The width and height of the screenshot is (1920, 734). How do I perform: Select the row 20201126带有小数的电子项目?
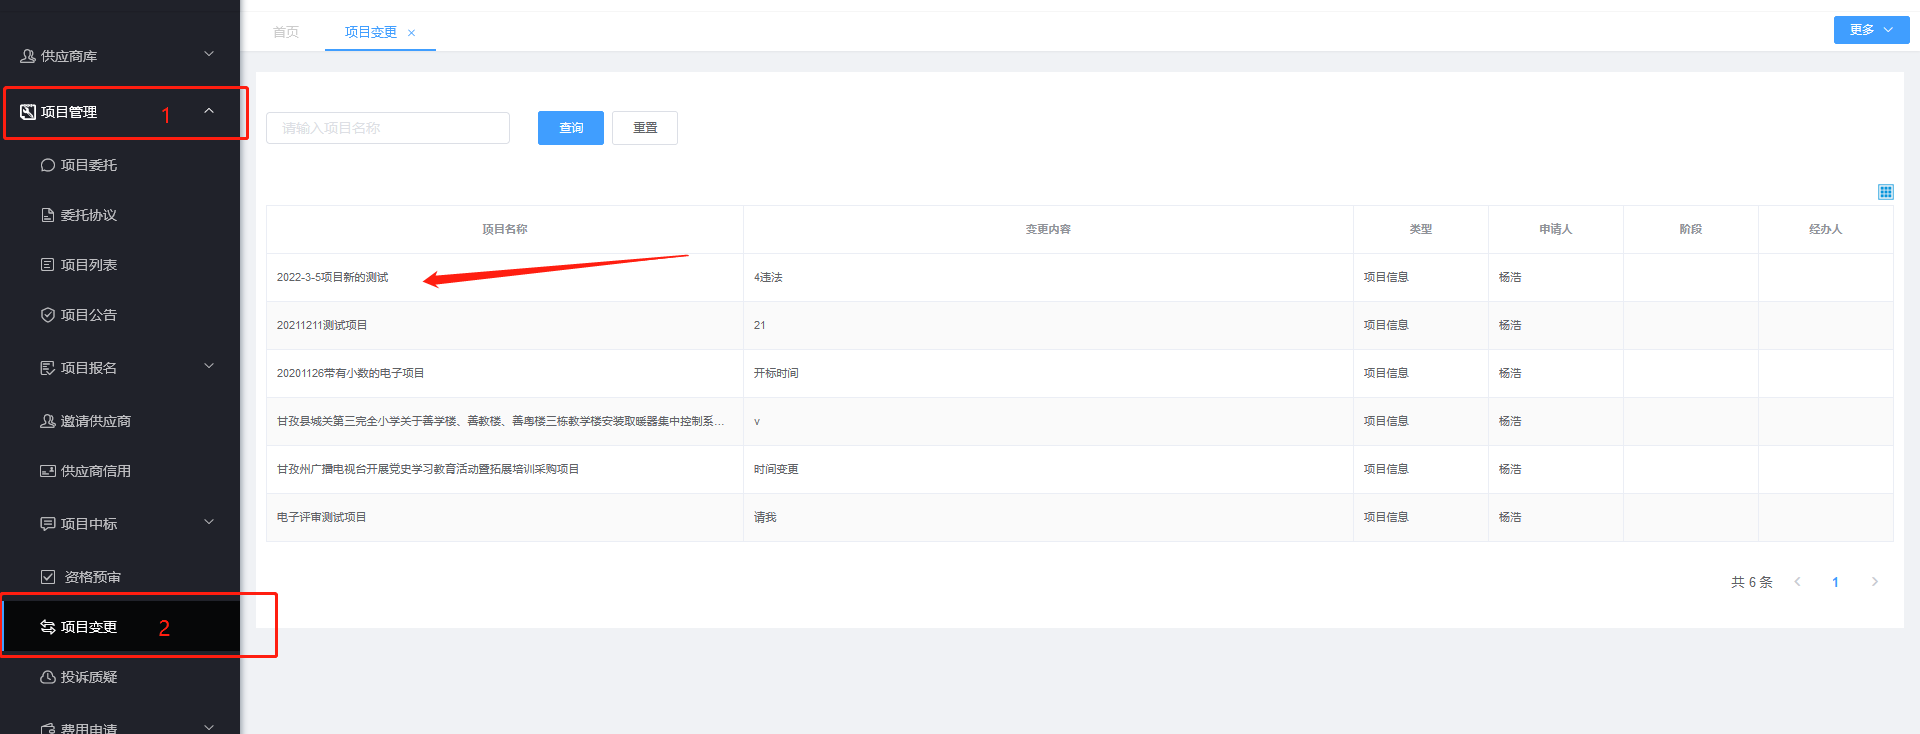click(1080, 373)
